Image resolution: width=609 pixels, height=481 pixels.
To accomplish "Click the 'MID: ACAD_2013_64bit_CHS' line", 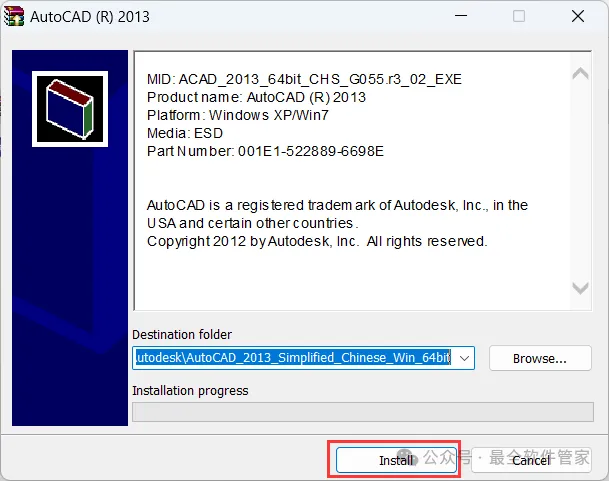I will coord(304,79).
